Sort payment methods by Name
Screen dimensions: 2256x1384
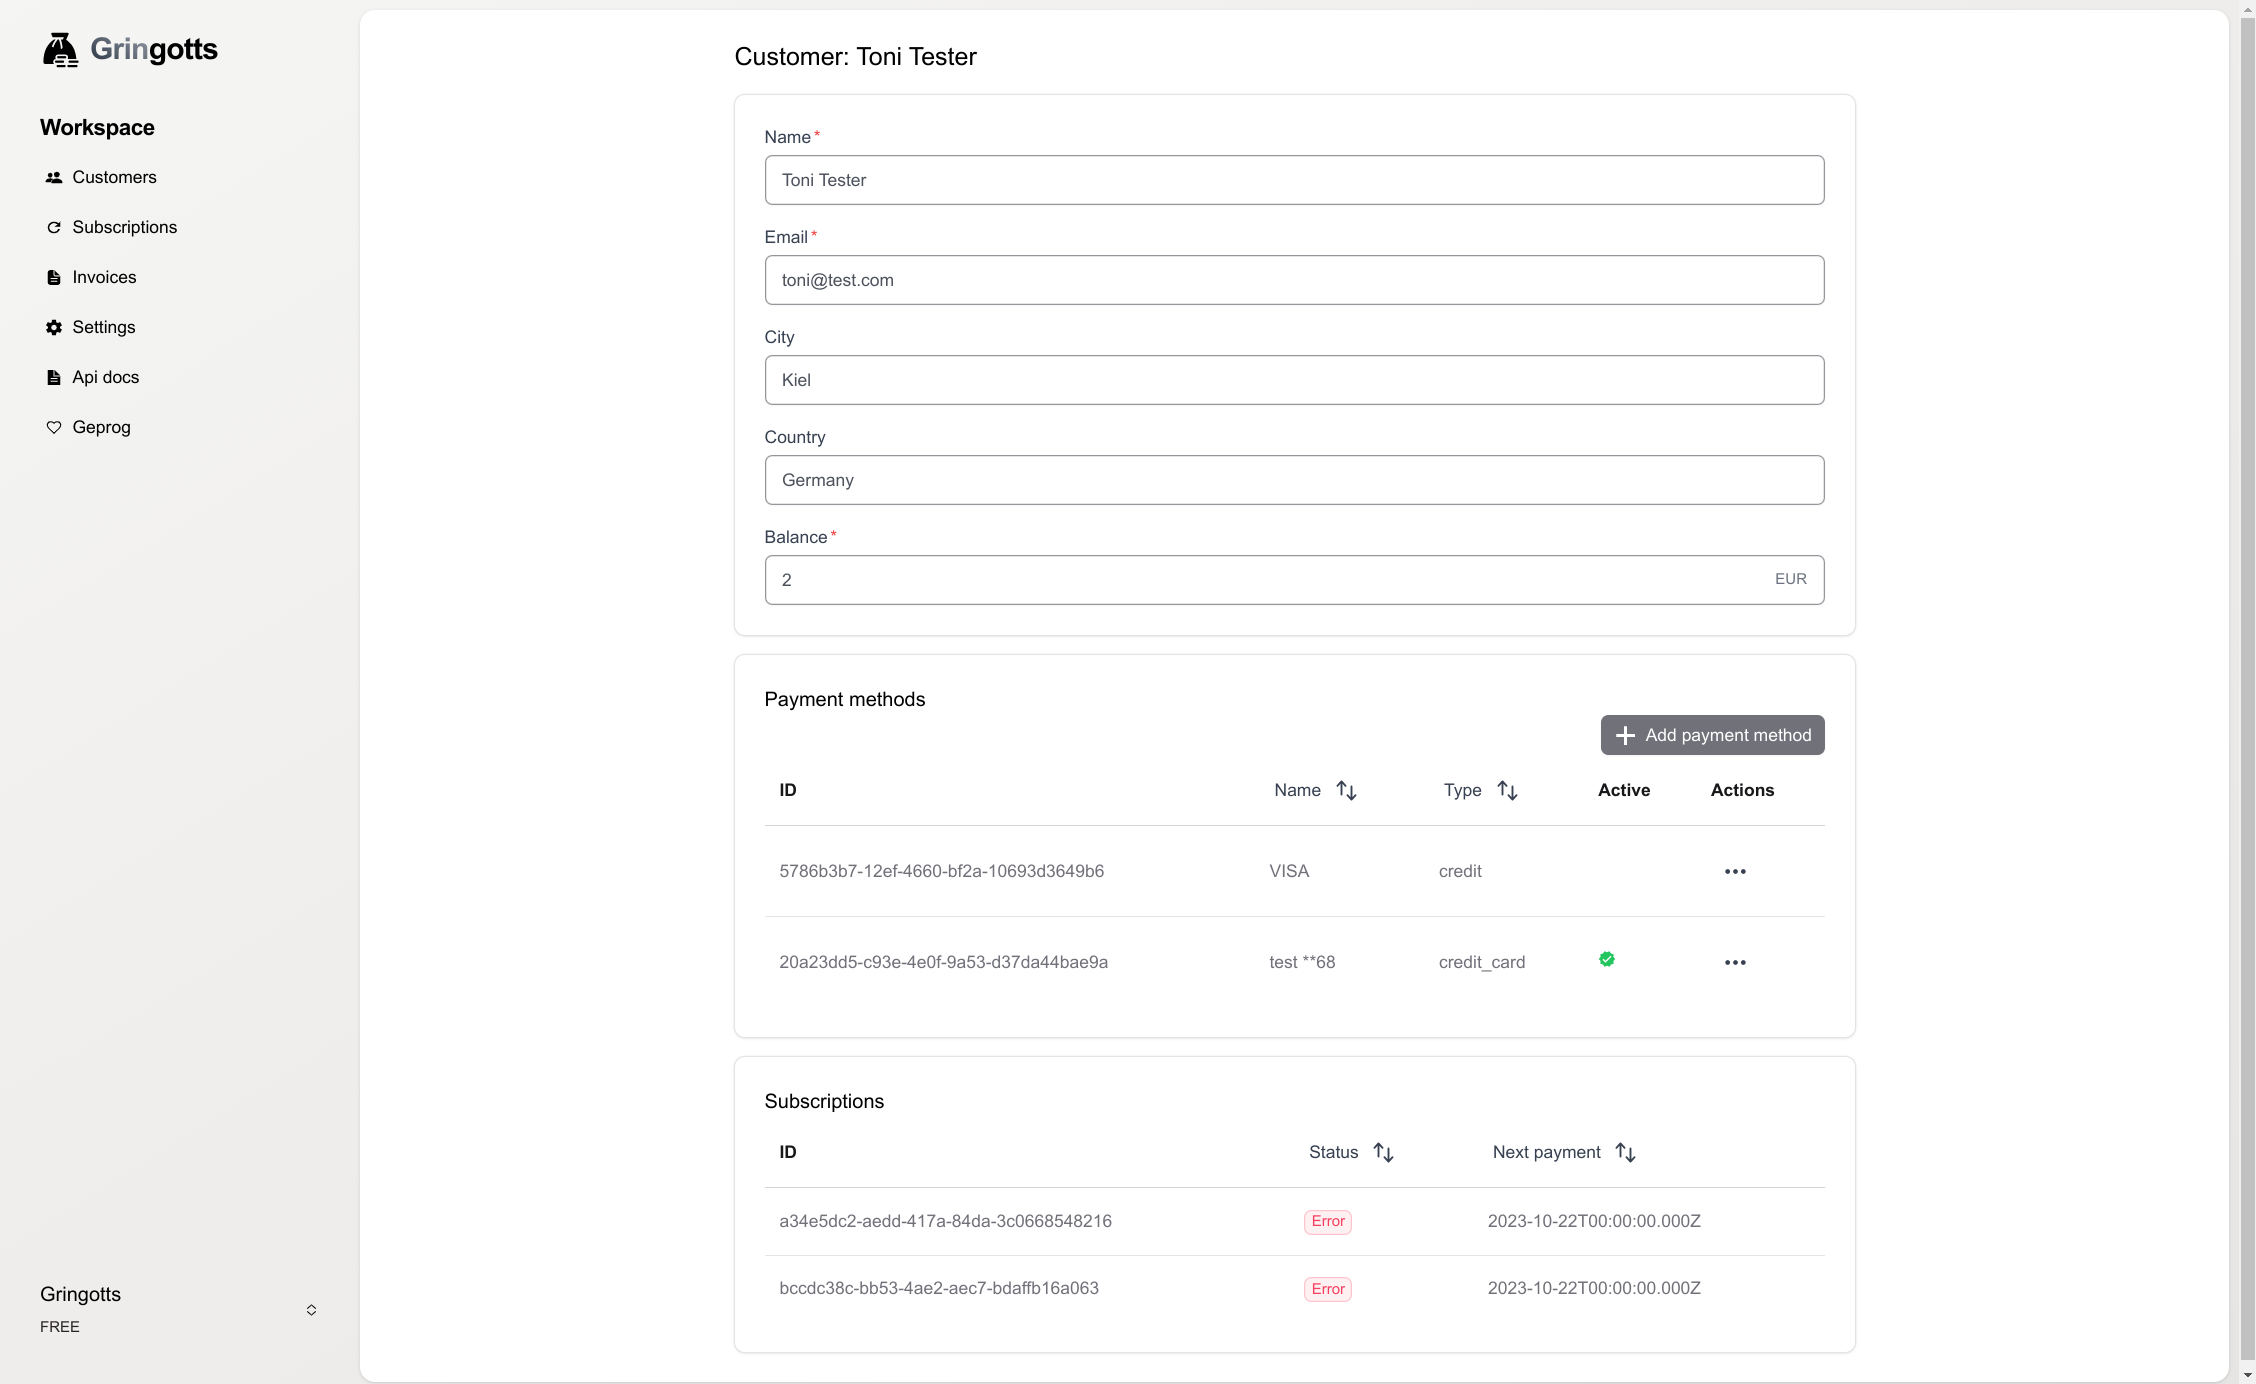point(1346,791)
